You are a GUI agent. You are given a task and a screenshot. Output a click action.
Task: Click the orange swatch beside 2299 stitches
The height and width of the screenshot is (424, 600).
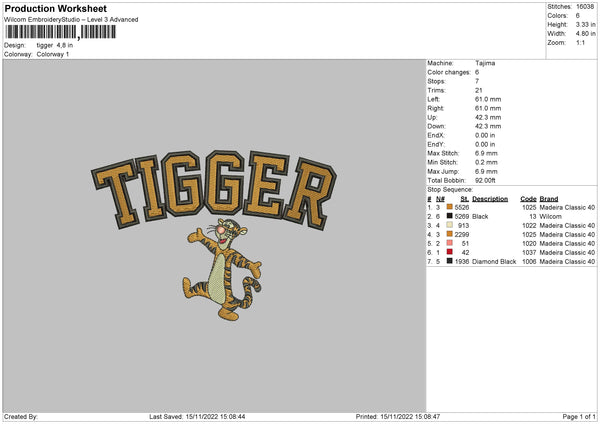point(450,234)
